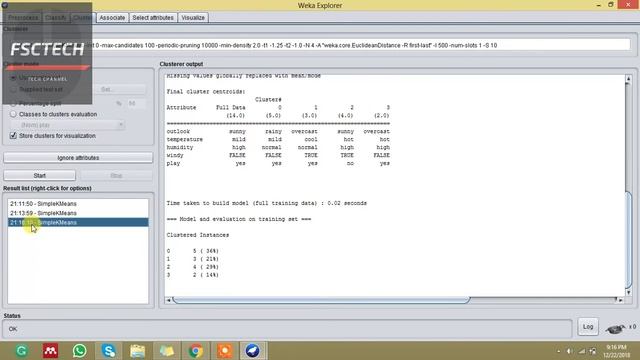Open the sticky notes taskbar icon
The width and height of the screenshot is (640, 360).
[x=167, y=351]
